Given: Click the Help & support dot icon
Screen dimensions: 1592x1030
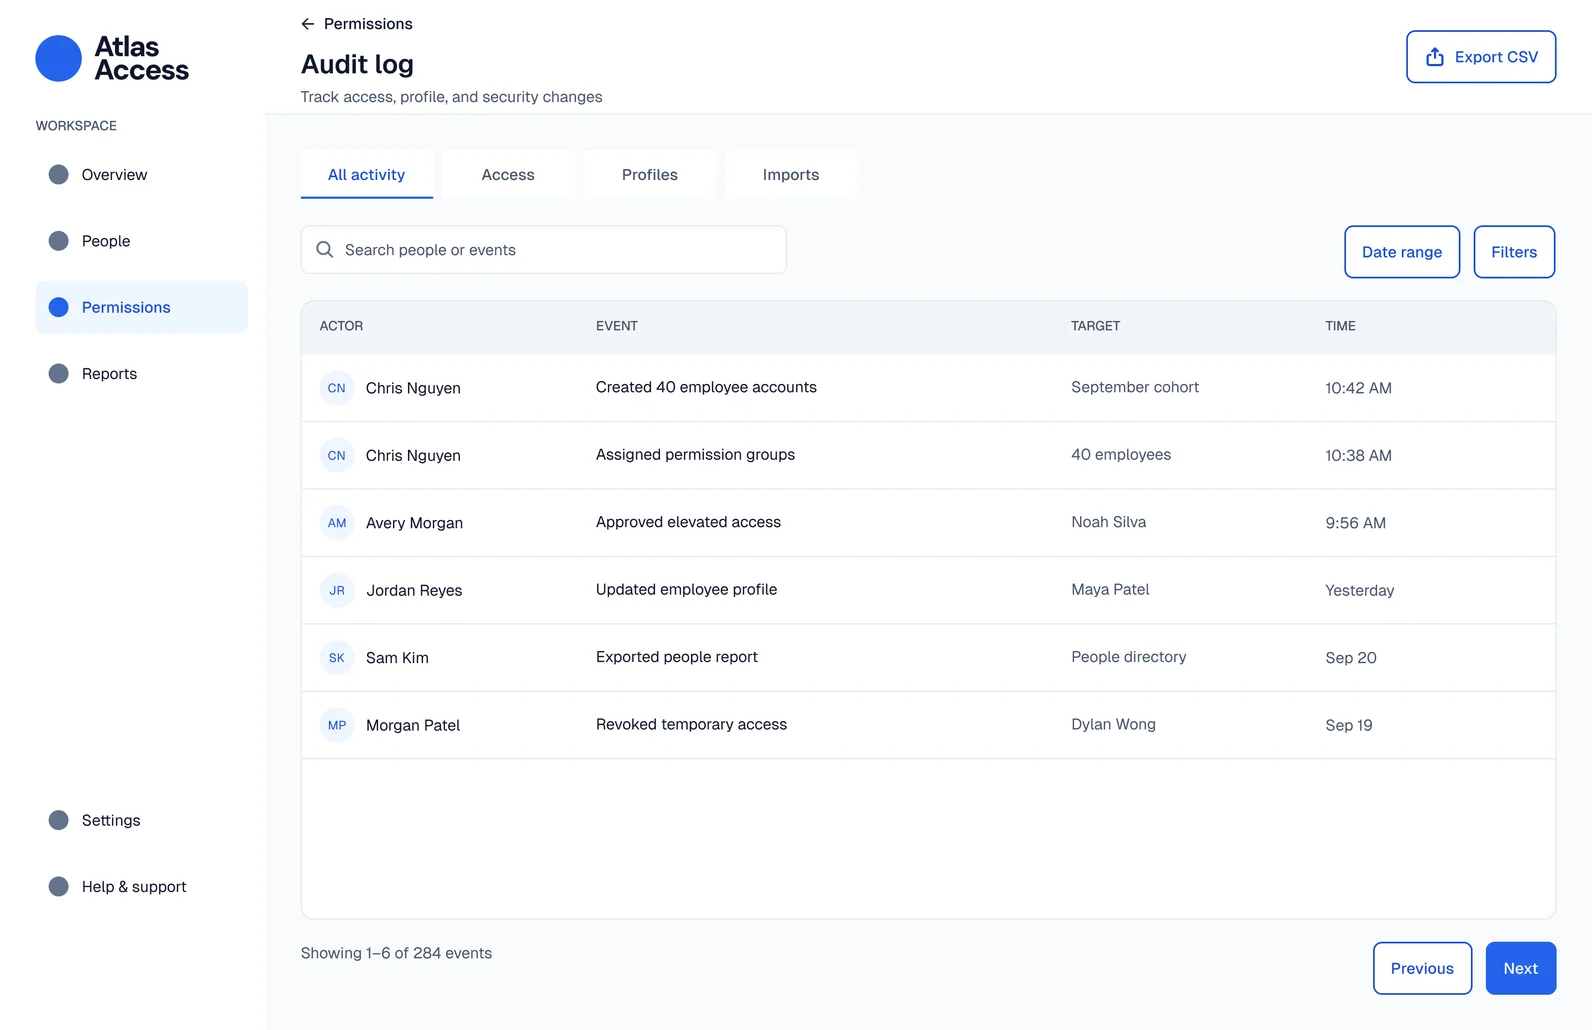Looking at the screenshot, I should [59, 887].
